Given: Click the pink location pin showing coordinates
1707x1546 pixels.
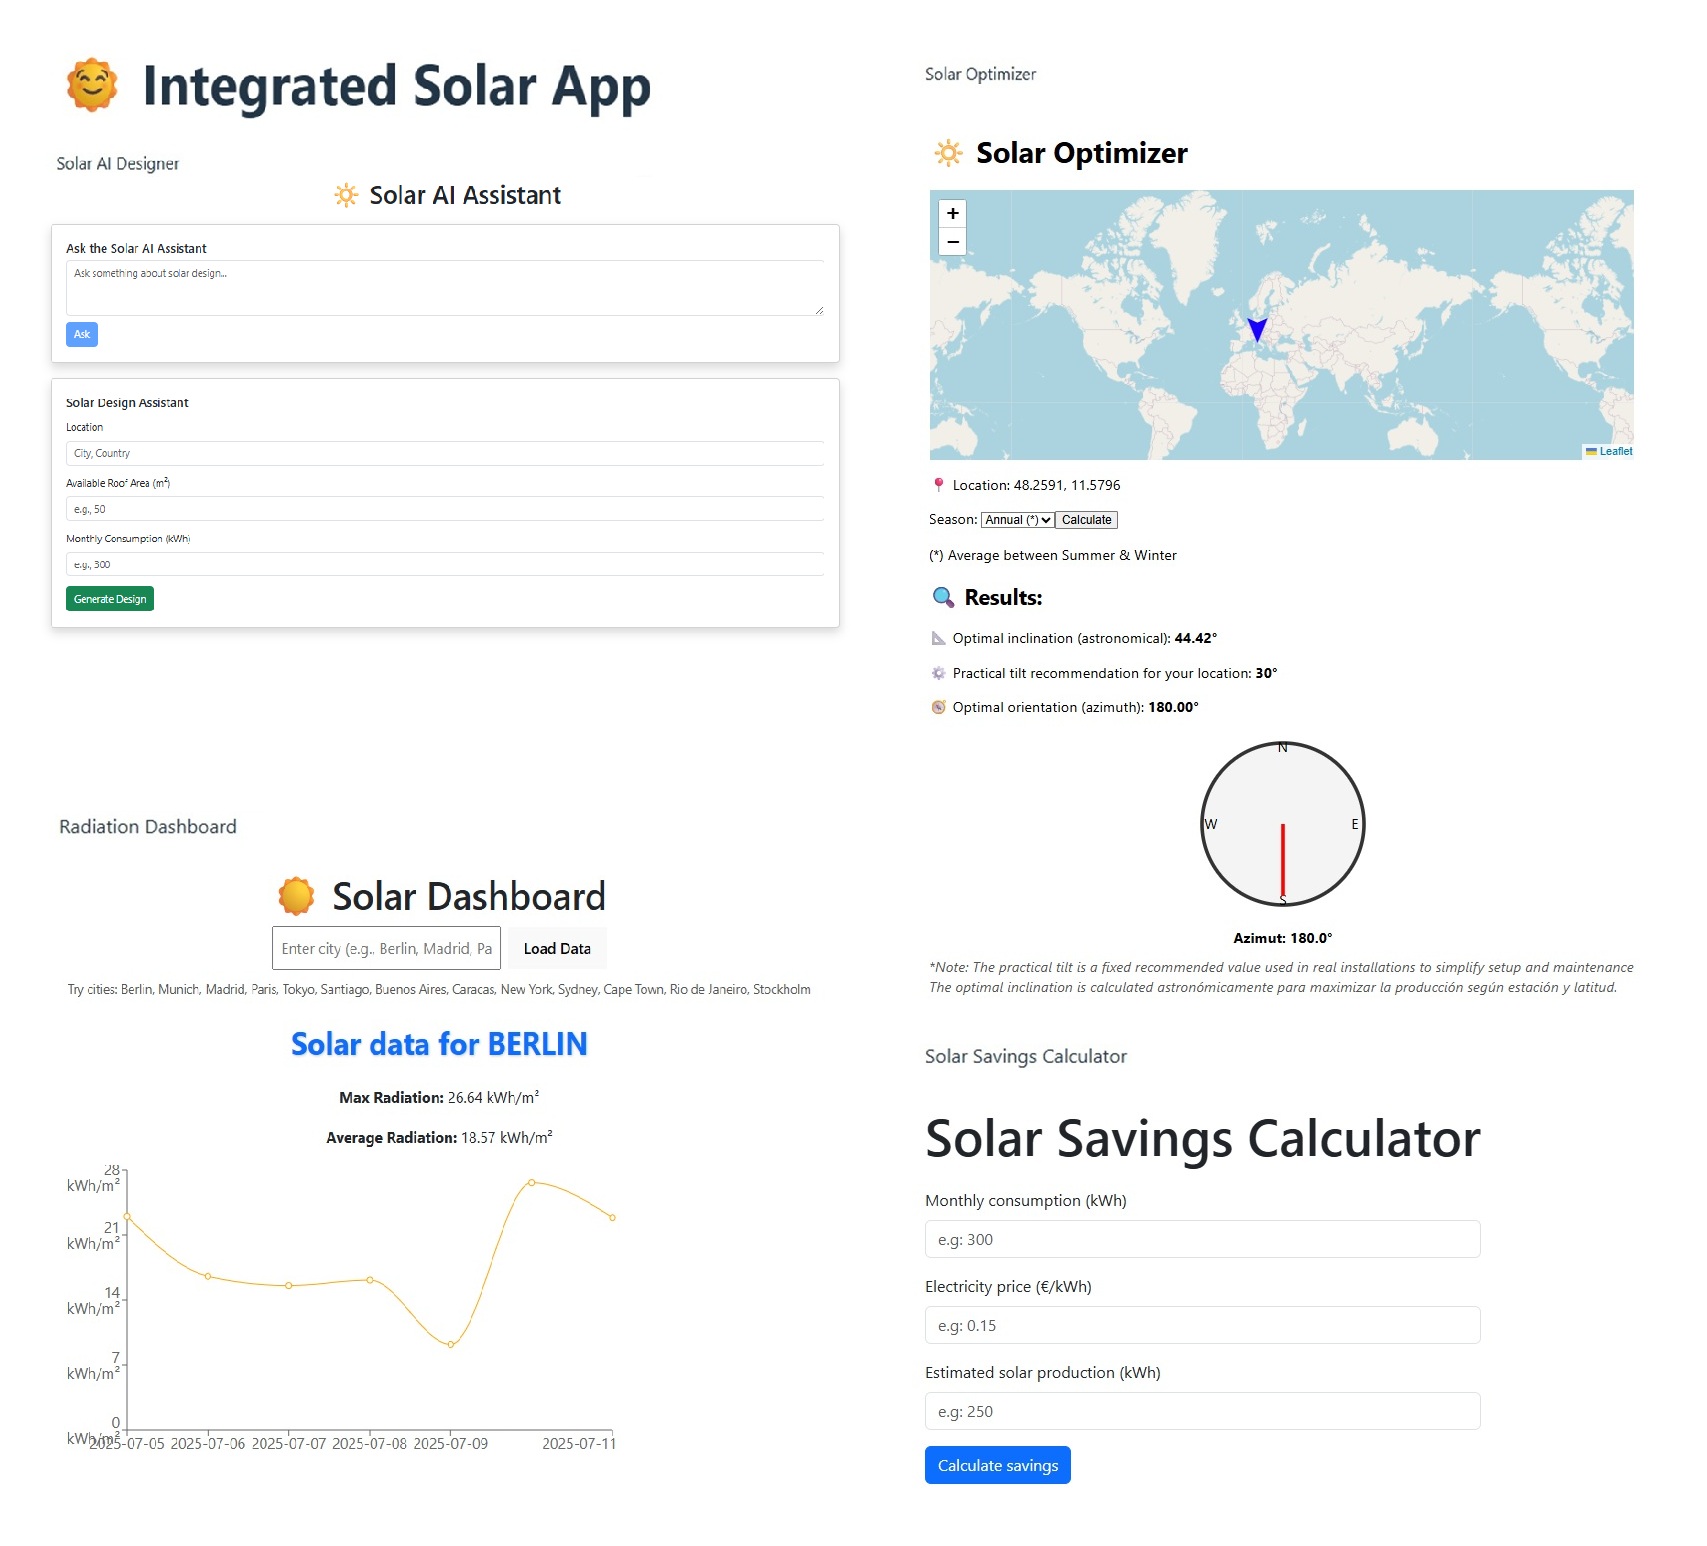Looking at the screenshot, I should 938,485.
